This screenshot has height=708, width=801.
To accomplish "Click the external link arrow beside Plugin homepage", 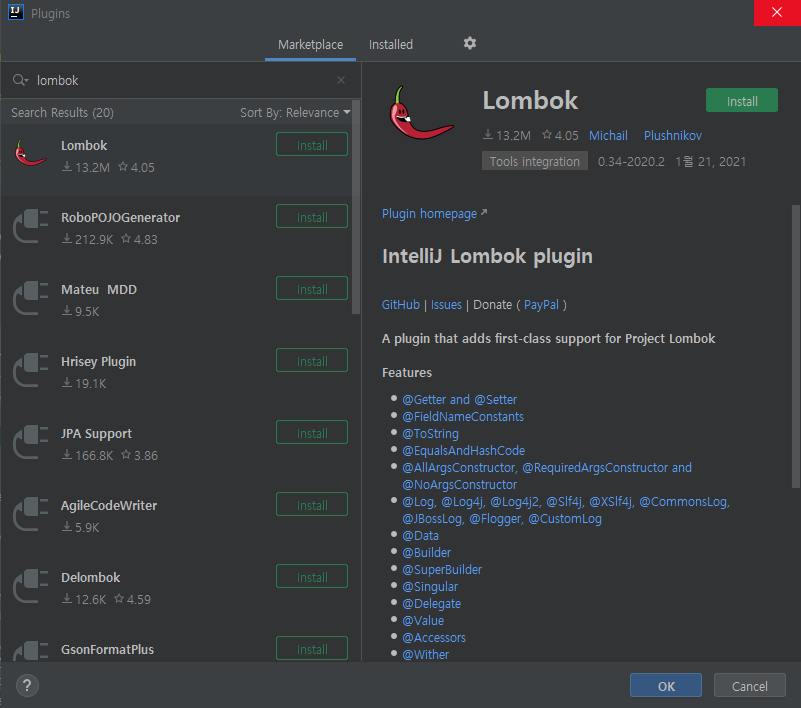I will [x=484, y=212].
